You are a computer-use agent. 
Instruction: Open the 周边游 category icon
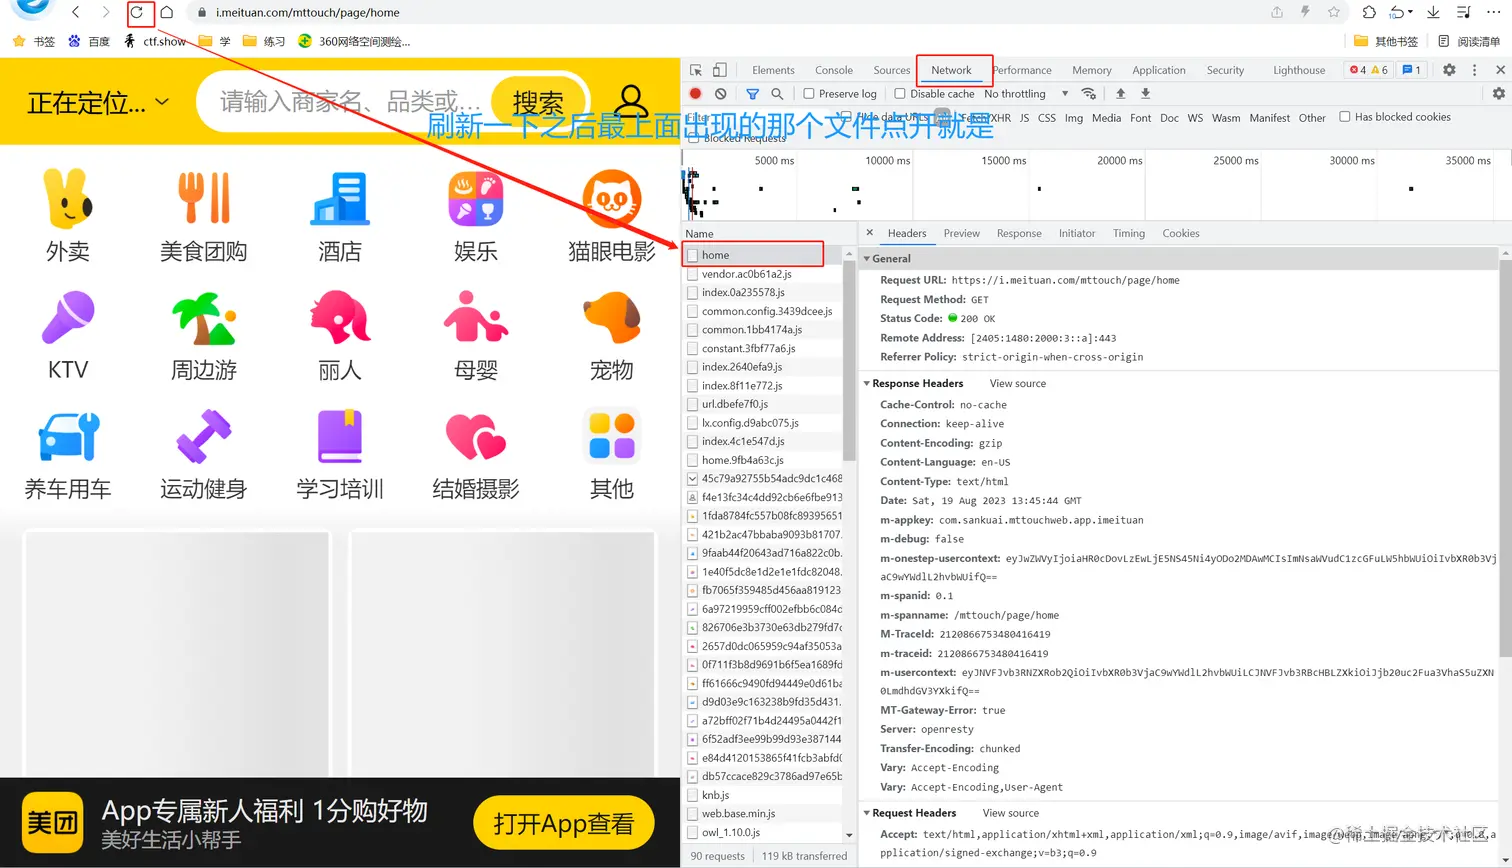(204, 318)
